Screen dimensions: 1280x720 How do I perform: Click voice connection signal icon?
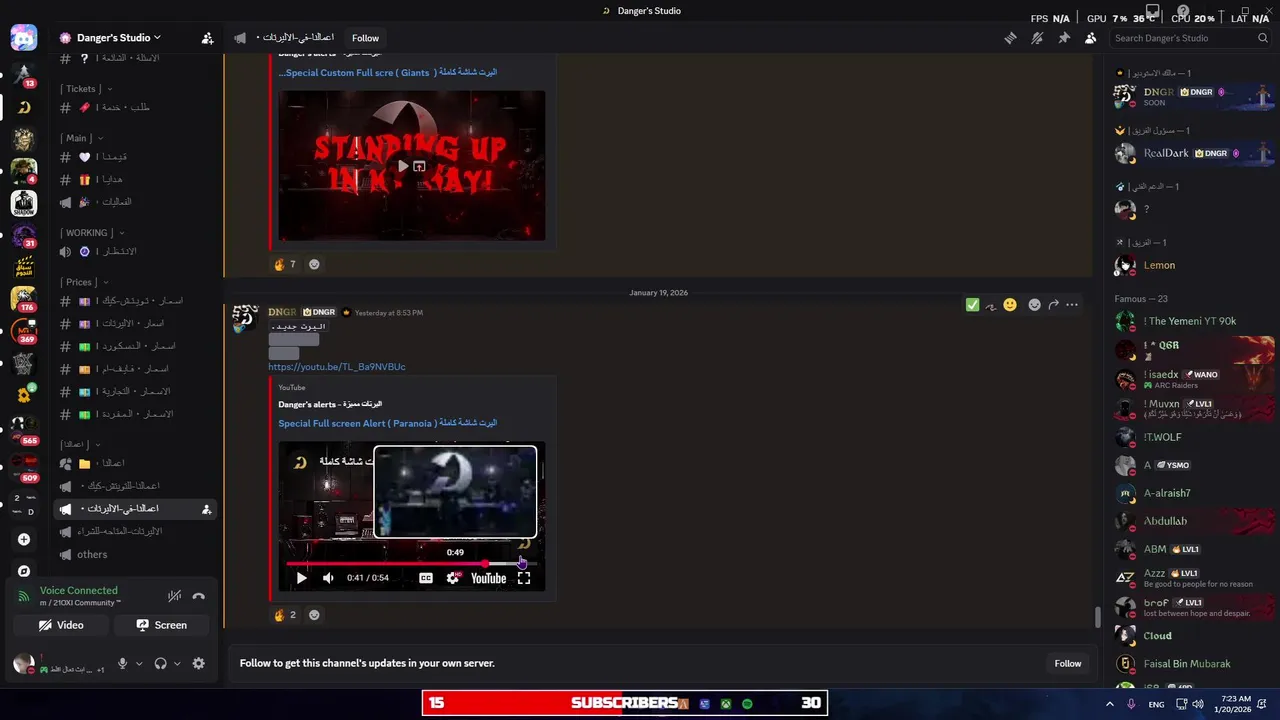pyautogui.click(x=24, y=596)
